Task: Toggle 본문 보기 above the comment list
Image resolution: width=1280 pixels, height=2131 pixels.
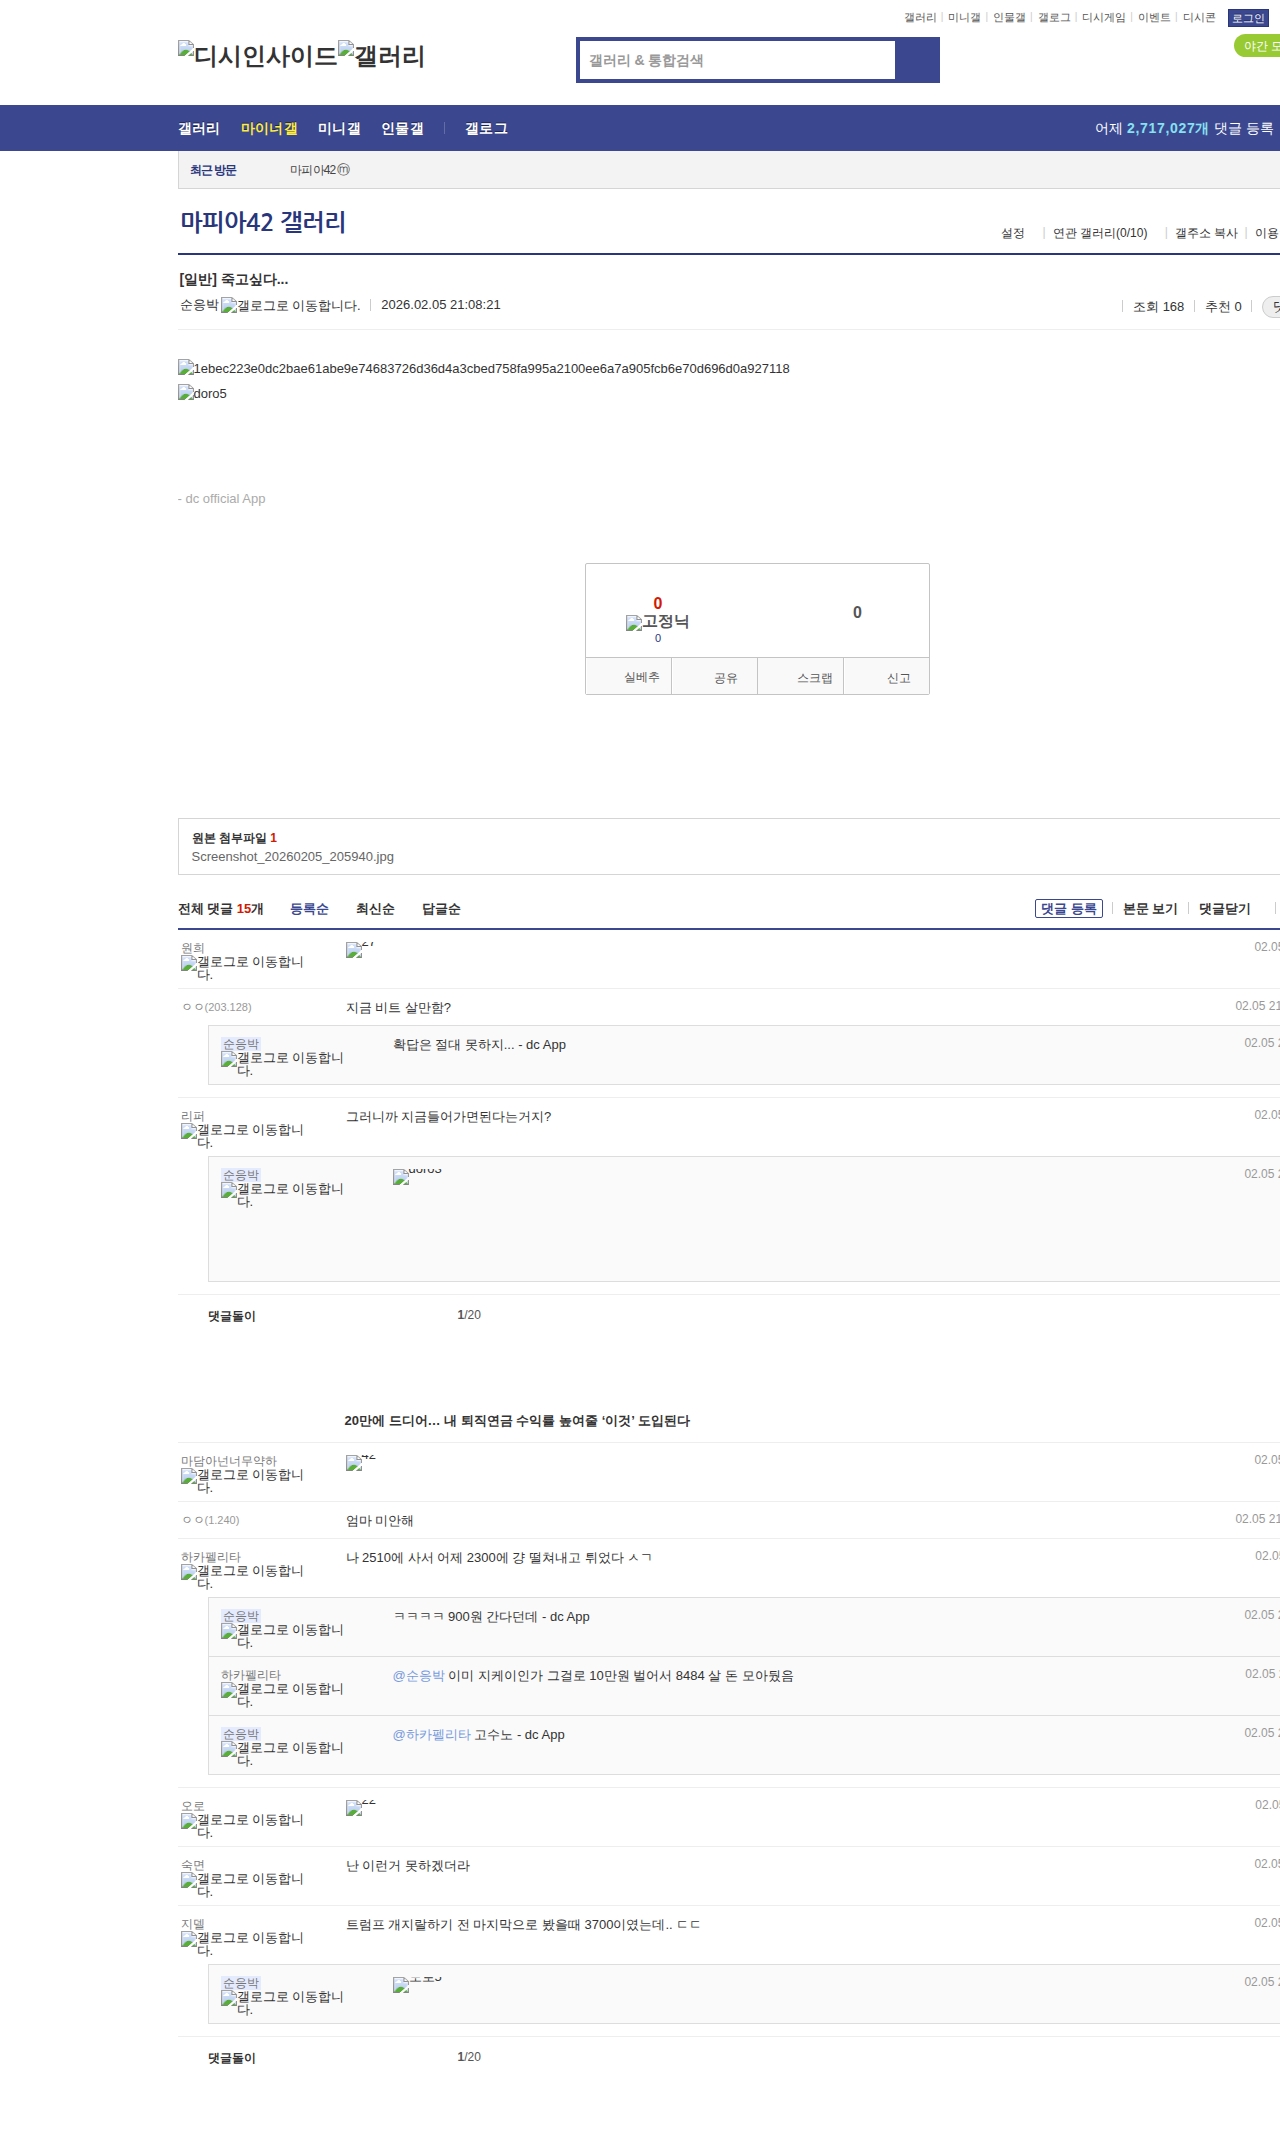Action: [1149, 909]
